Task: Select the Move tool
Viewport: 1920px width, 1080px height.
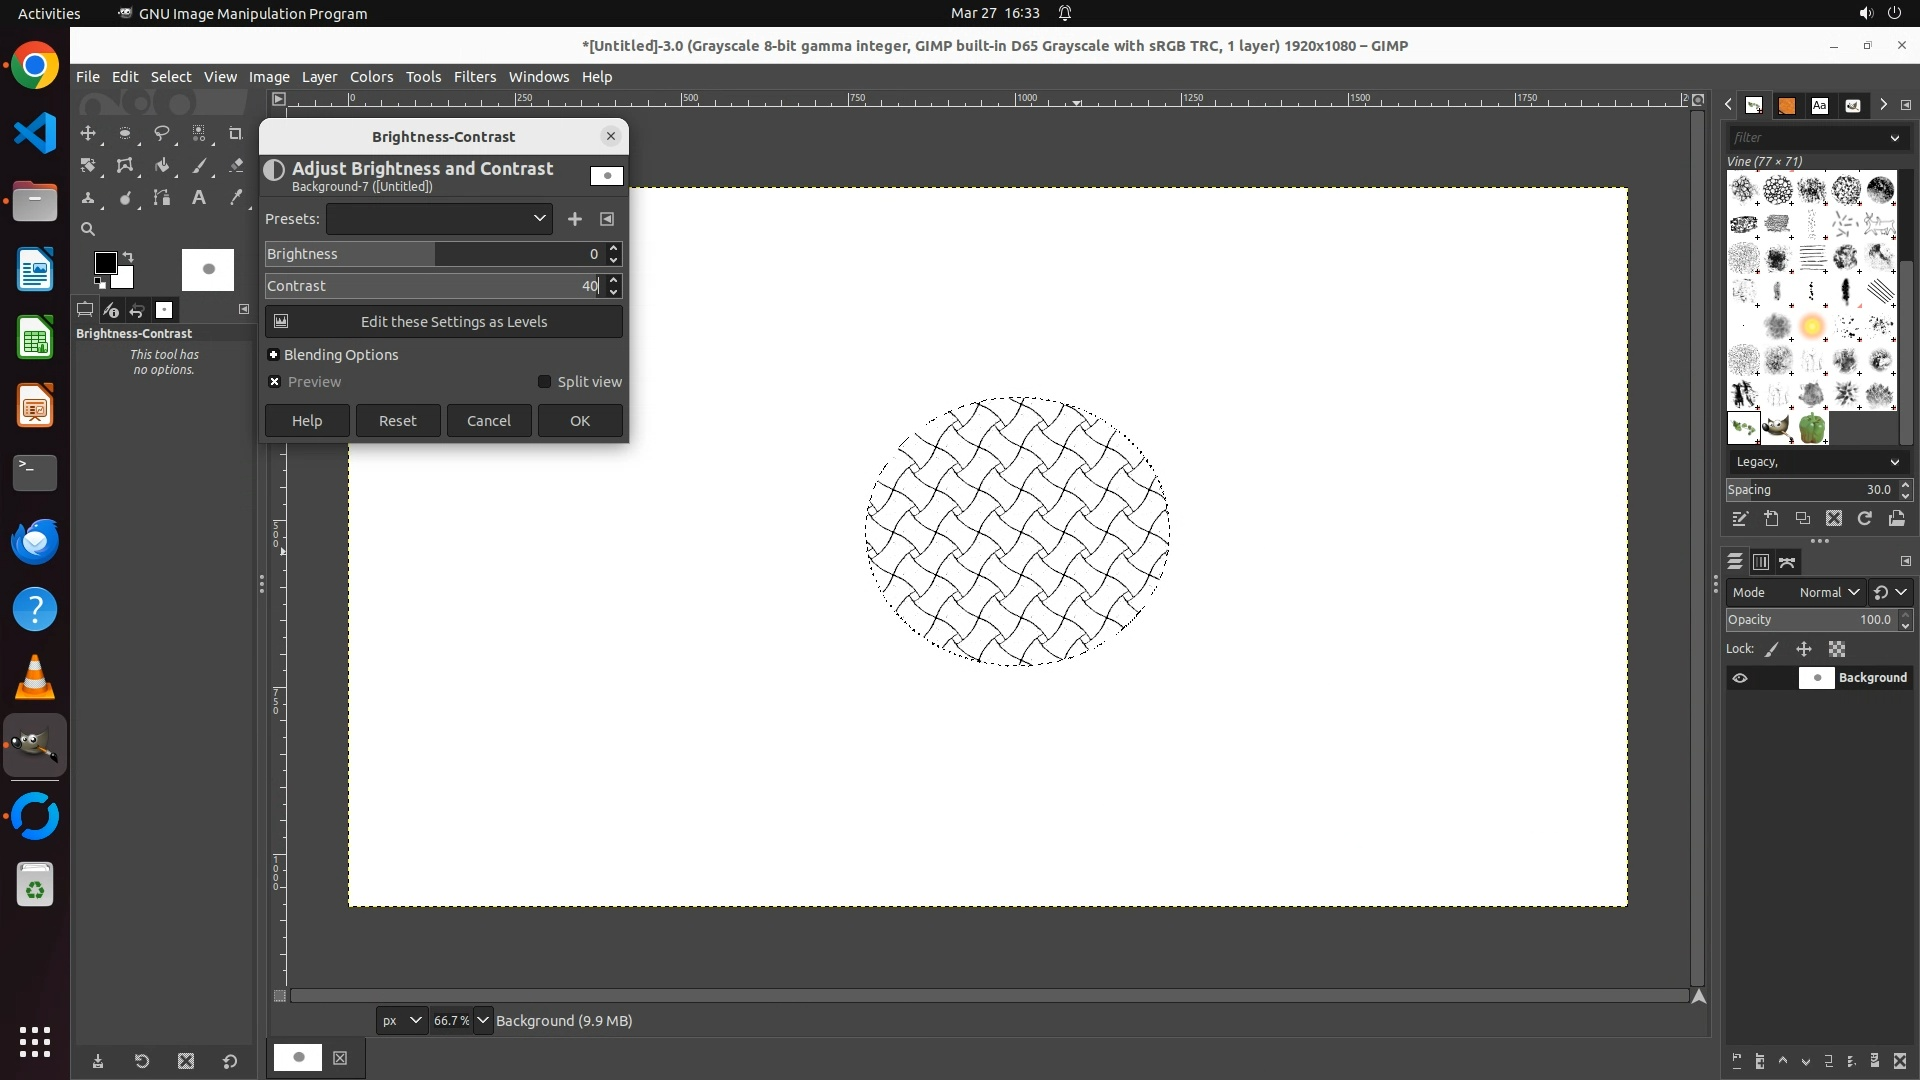Action: [x=88, y=133]
